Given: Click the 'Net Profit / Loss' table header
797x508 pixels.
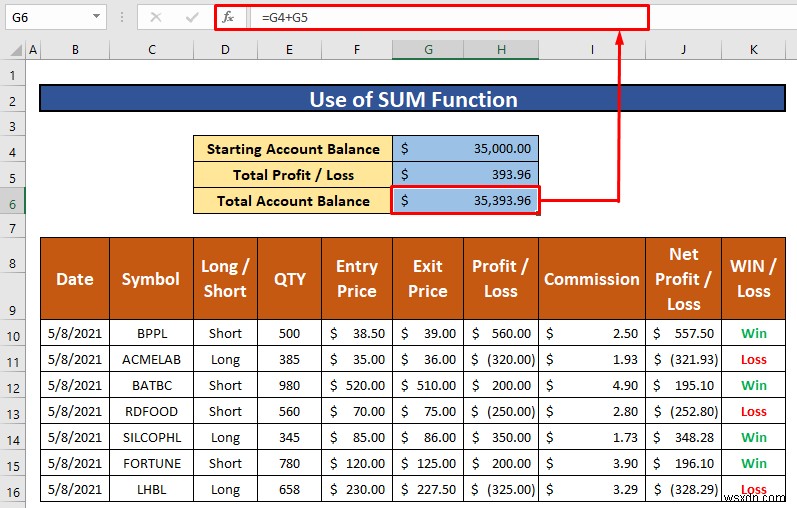Looking at the screenshot, I should pos(684,279).
